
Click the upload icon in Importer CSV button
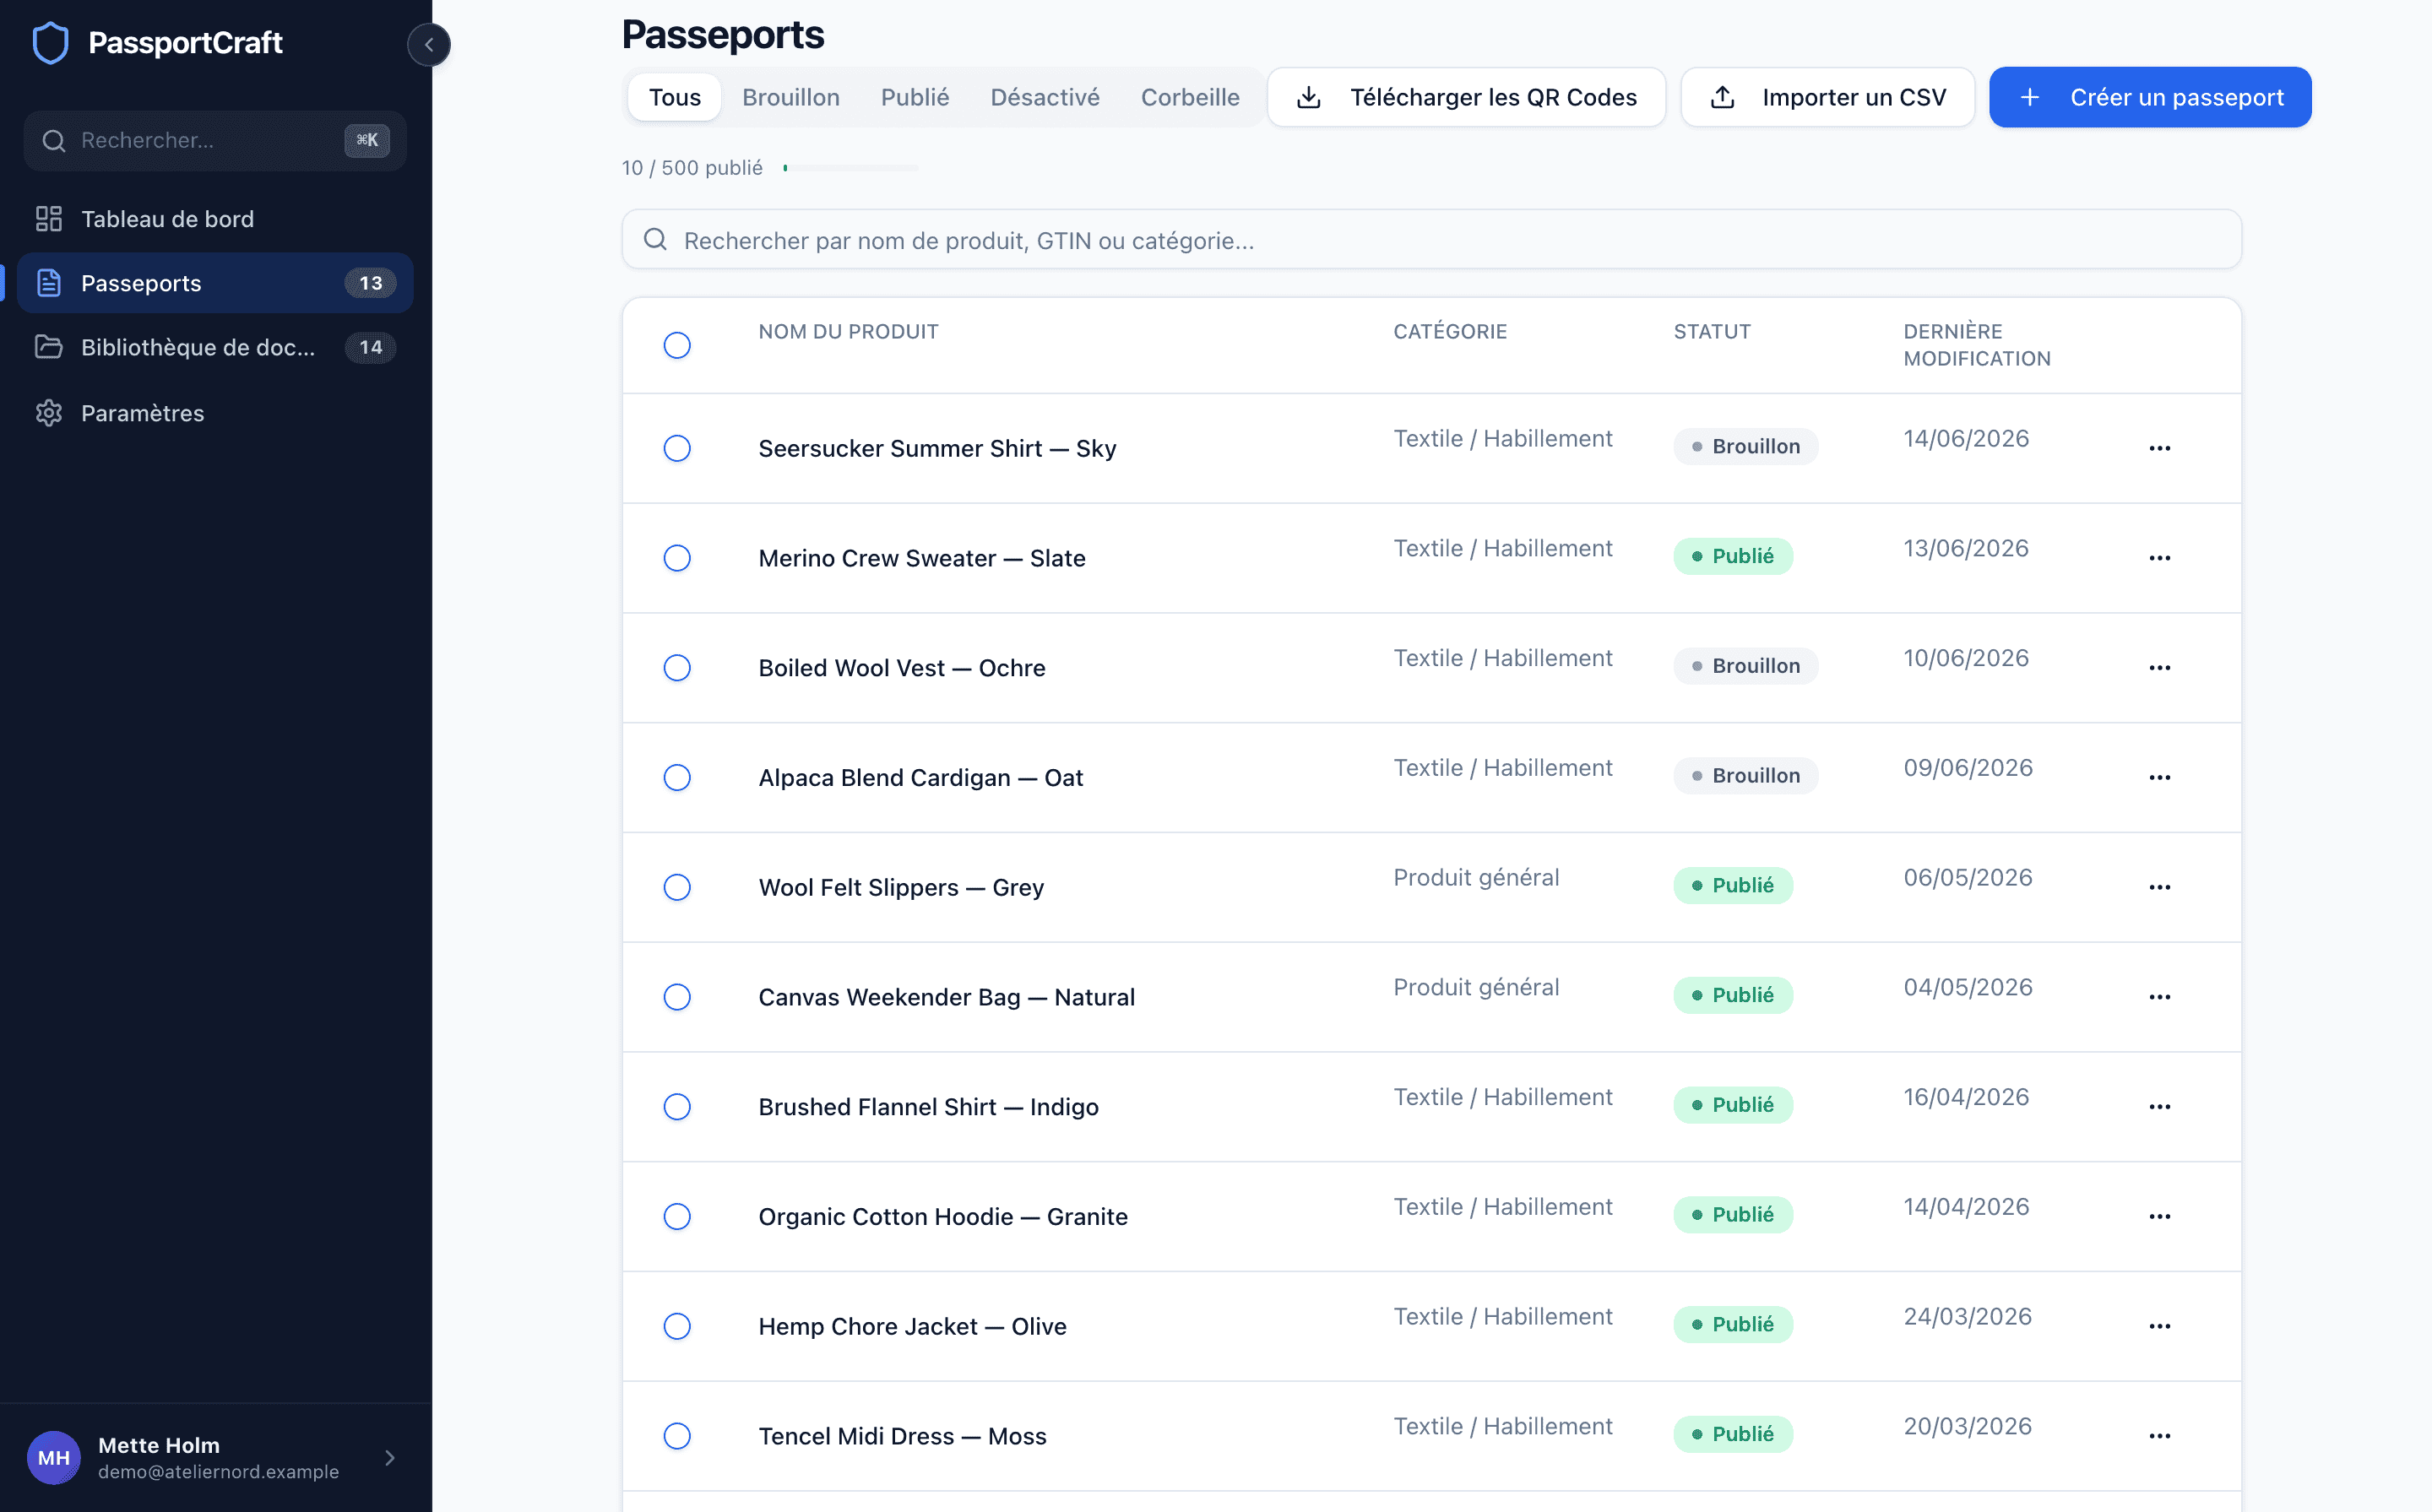click(x=1722, y=97)
